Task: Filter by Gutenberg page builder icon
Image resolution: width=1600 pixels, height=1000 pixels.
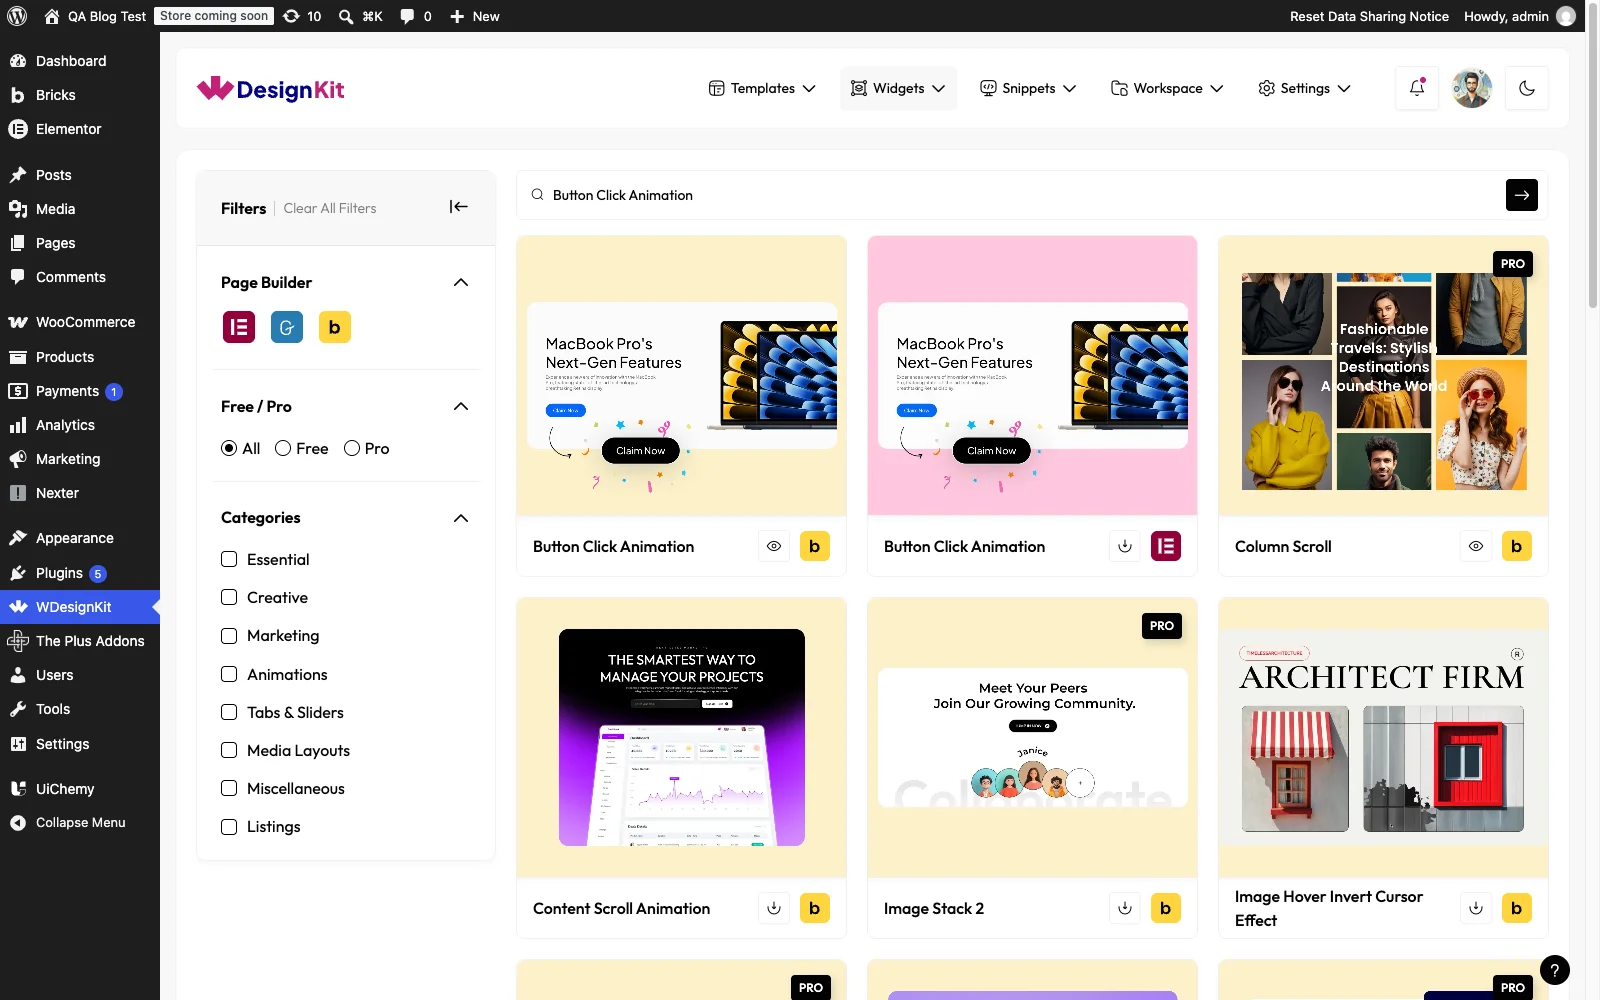Action: 287,327
